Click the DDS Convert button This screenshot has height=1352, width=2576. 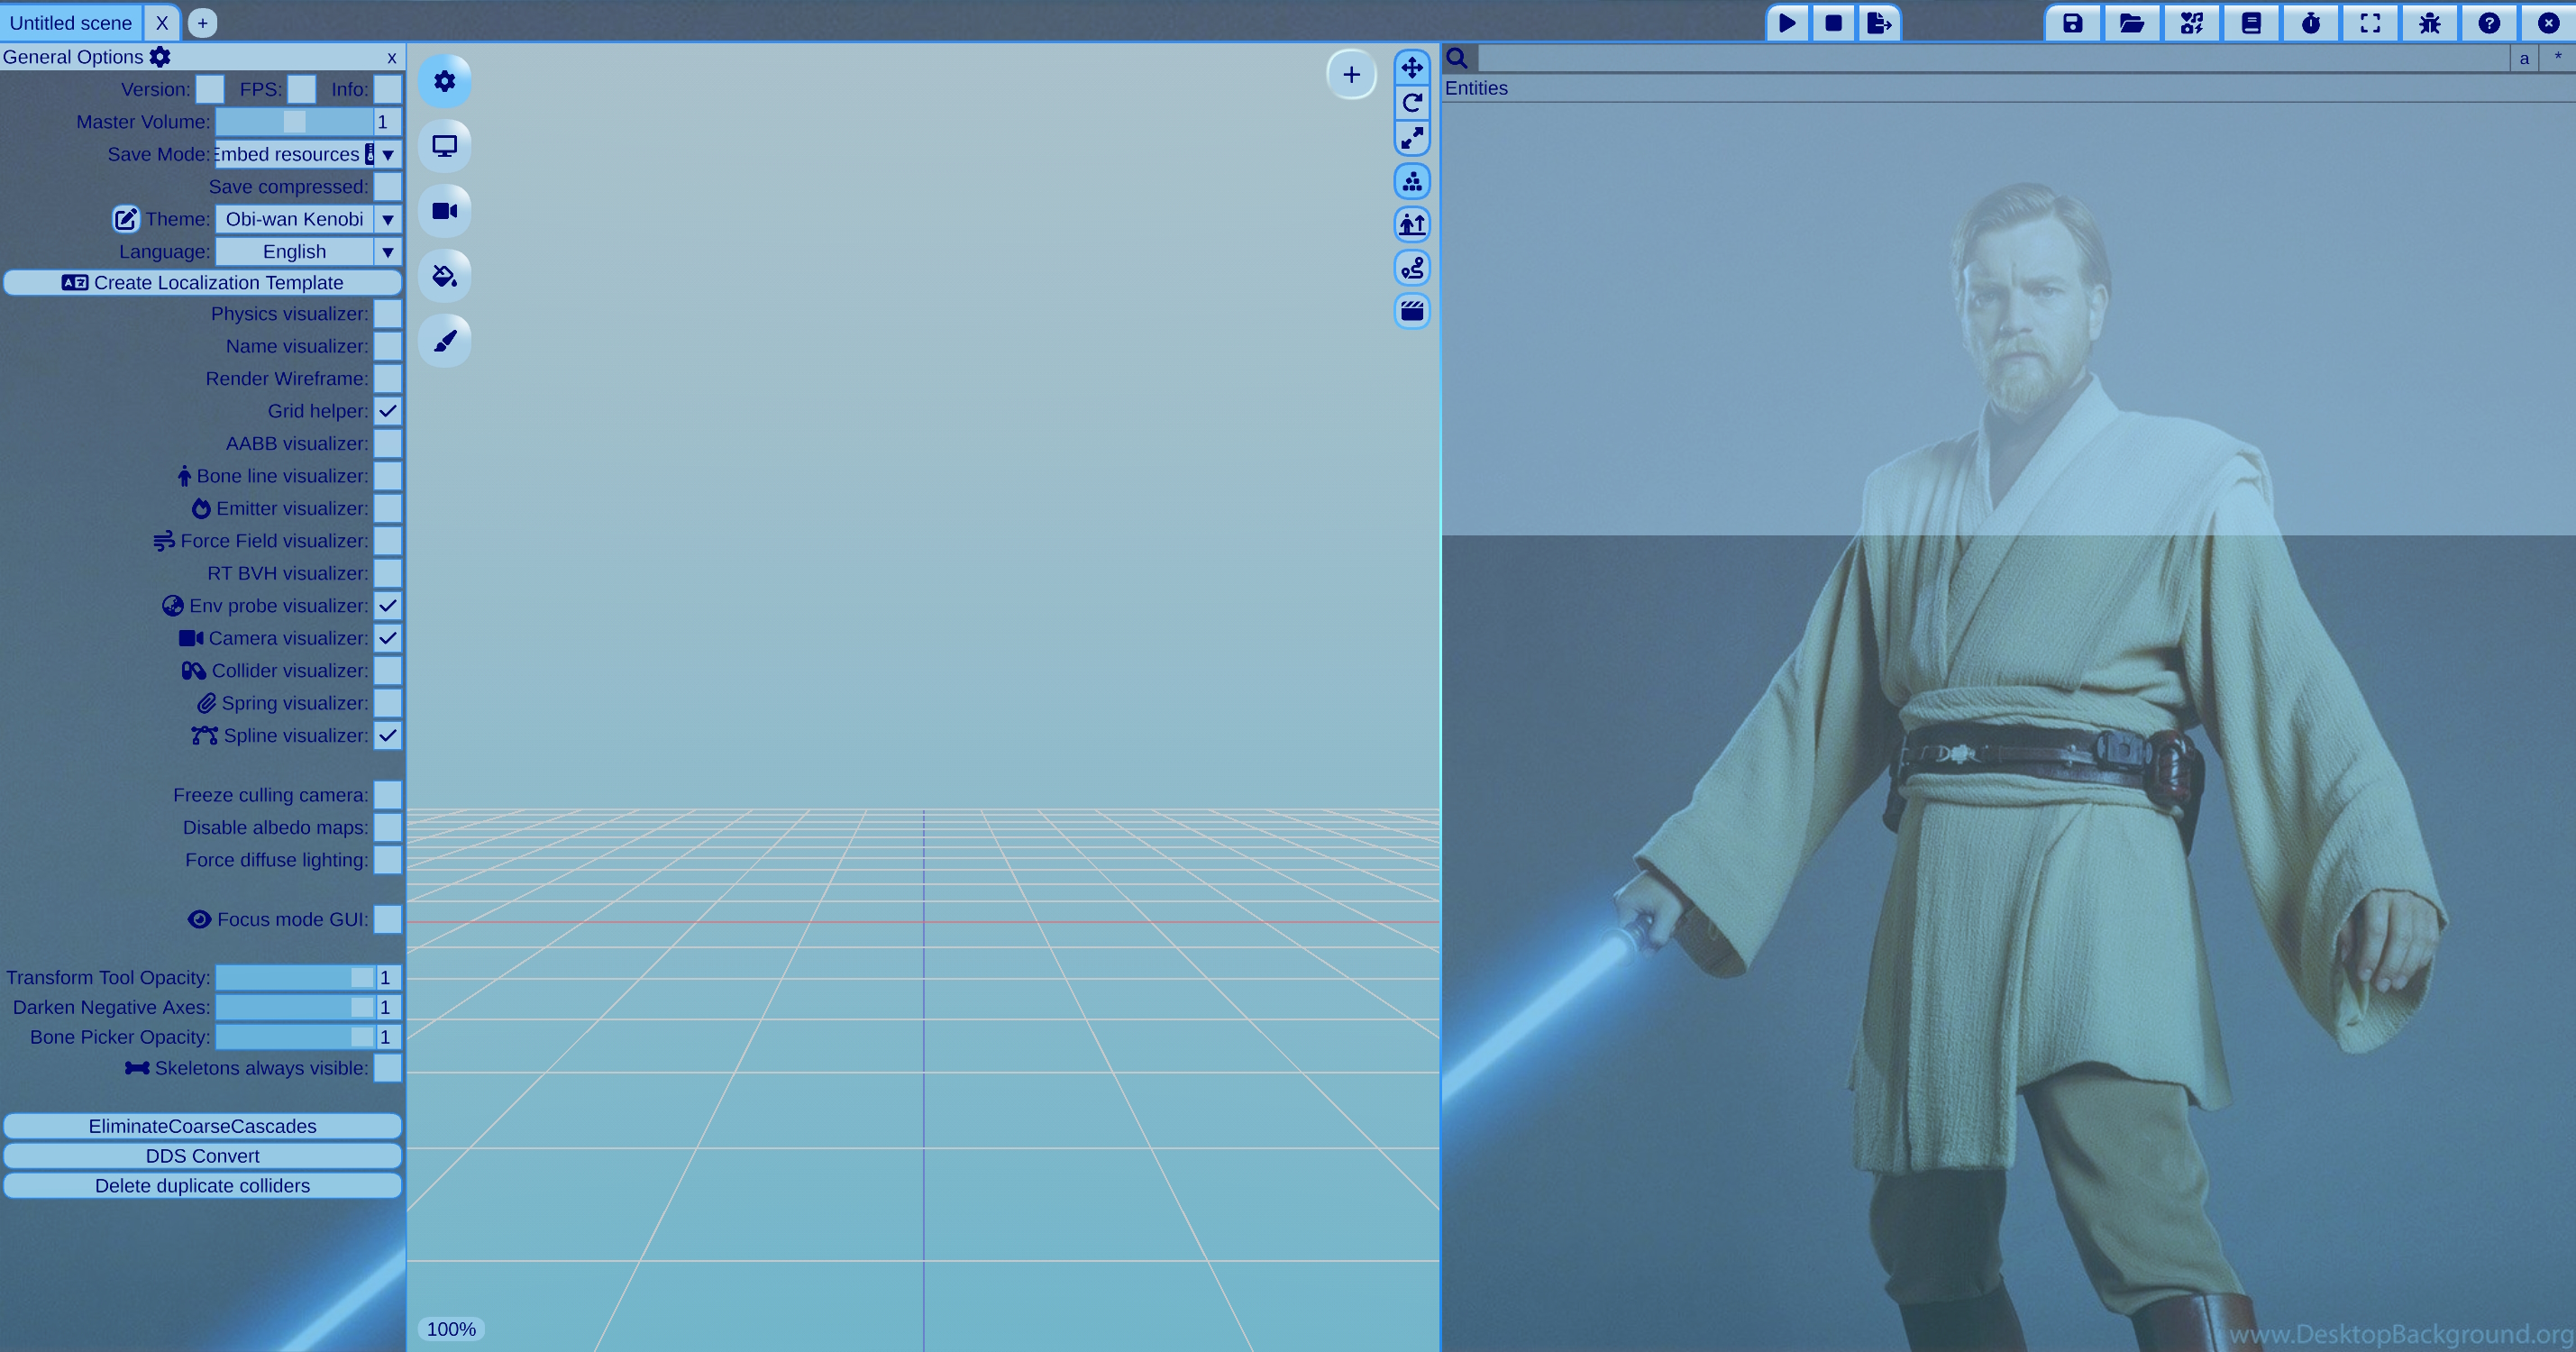202,1156
